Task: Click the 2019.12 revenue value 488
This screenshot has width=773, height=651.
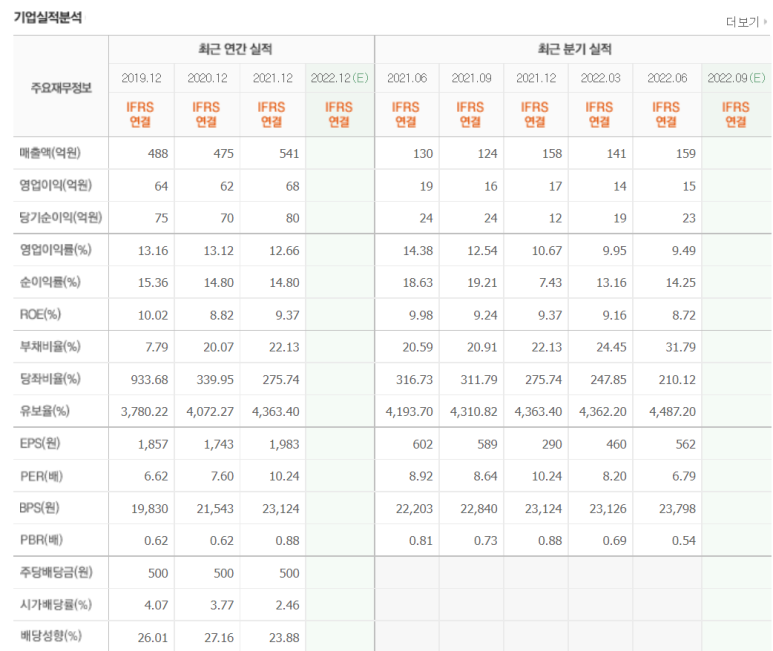Action: [x=158, y=154]
